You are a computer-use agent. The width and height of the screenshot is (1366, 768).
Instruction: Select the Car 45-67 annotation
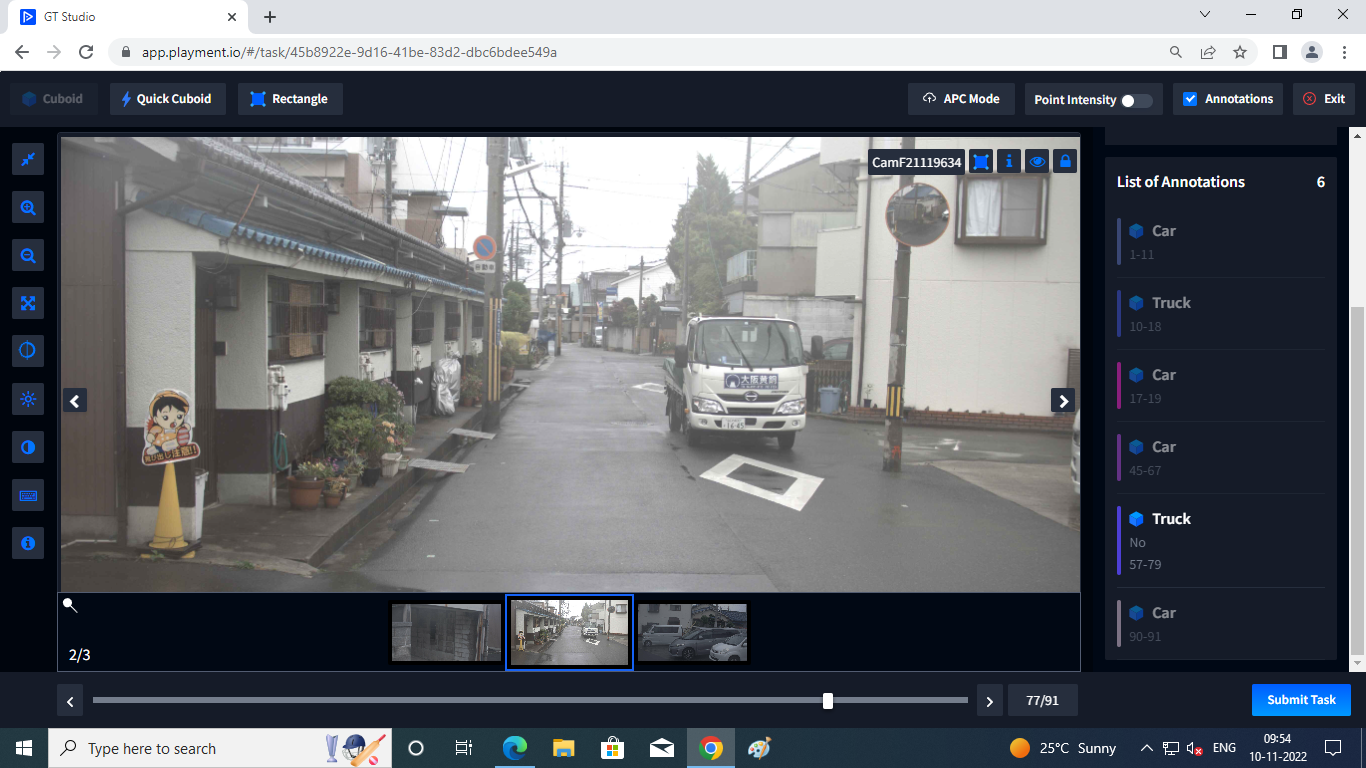[x=1220, y=457]
